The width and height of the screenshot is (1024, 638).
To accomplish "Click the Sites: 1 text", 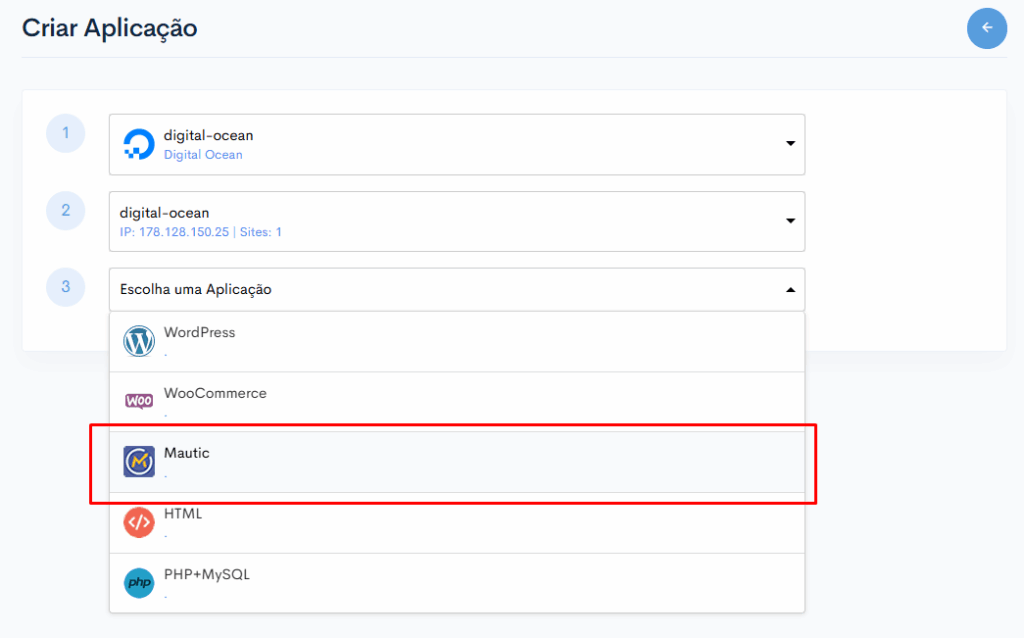I will (x=261, y=232).
